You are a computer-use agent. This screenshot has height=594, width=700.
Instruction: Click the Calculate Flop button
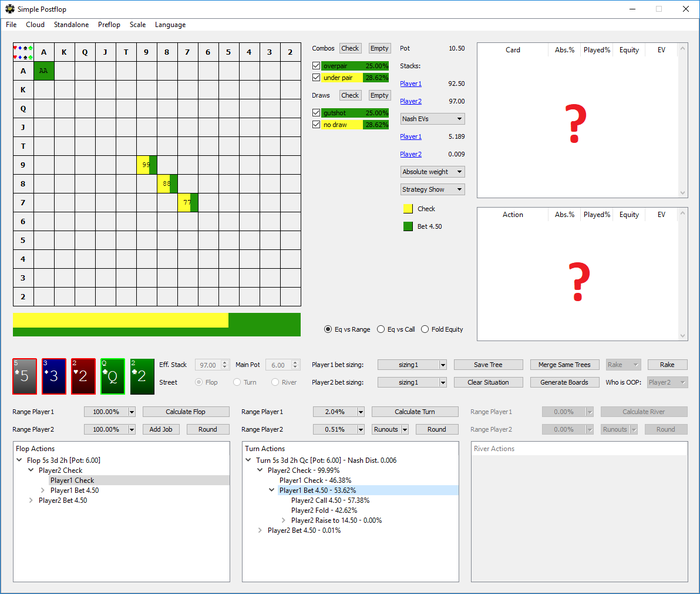pos(186,411)
